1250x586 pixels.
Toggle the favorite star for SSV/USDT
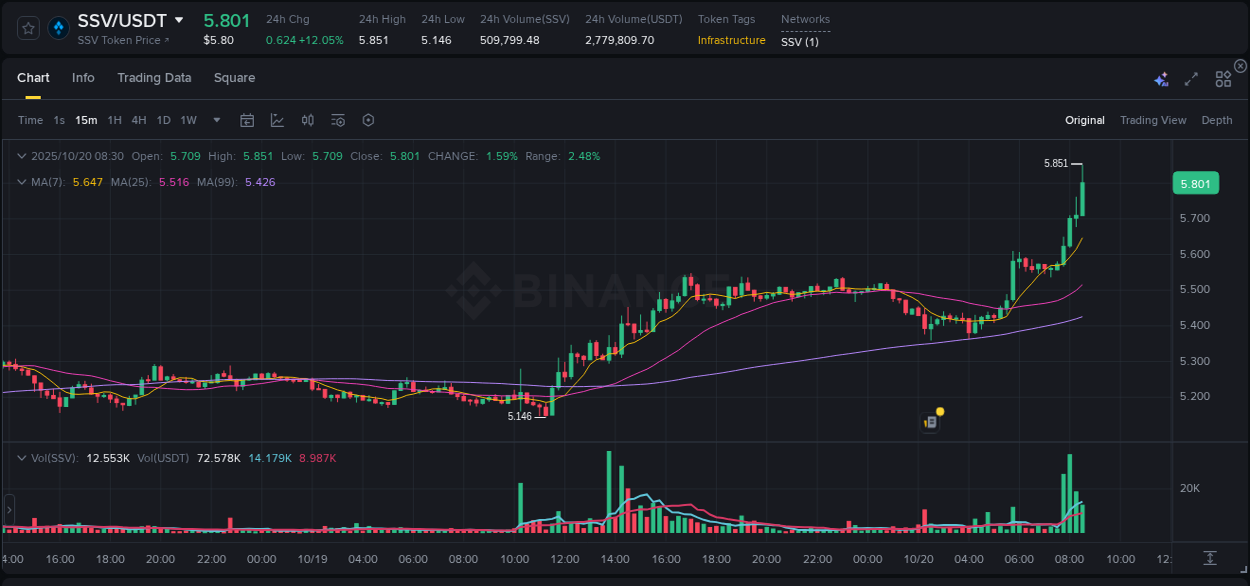coord(27,27)
